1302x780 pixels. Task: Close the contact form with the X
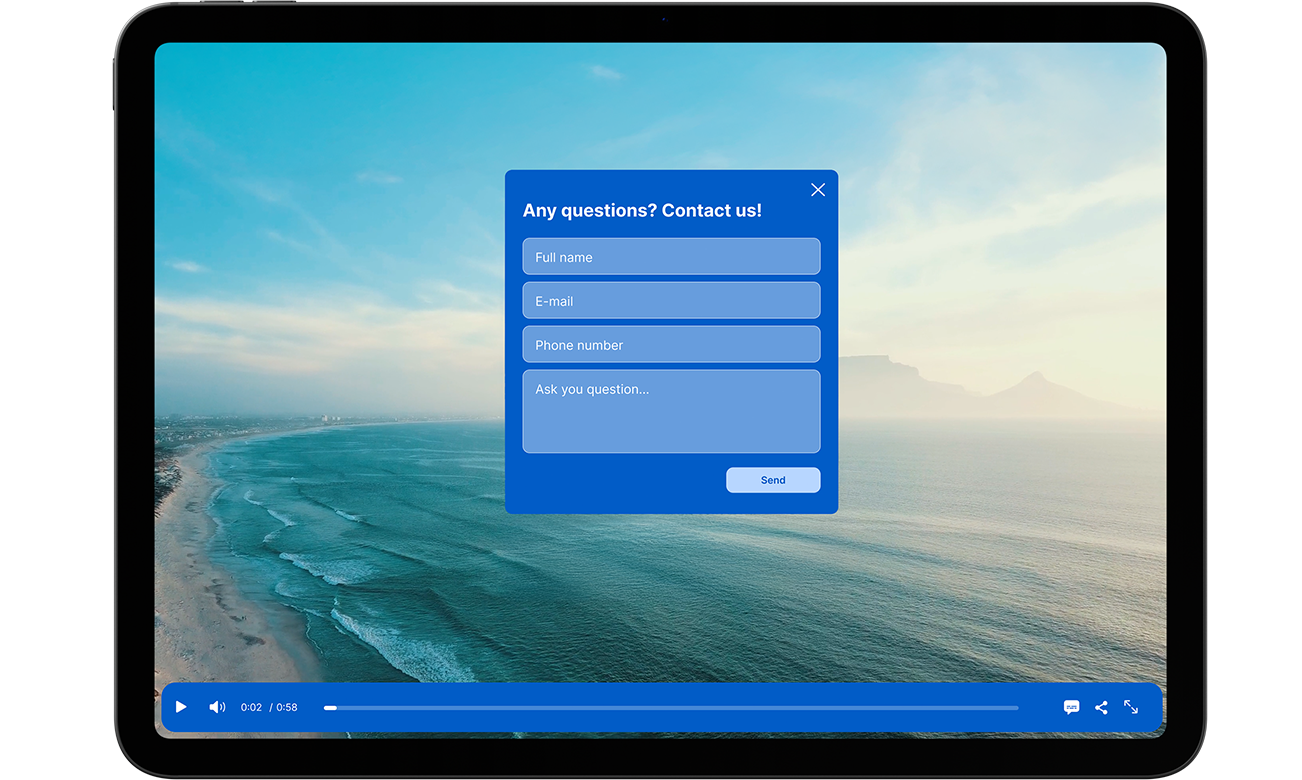818,190
